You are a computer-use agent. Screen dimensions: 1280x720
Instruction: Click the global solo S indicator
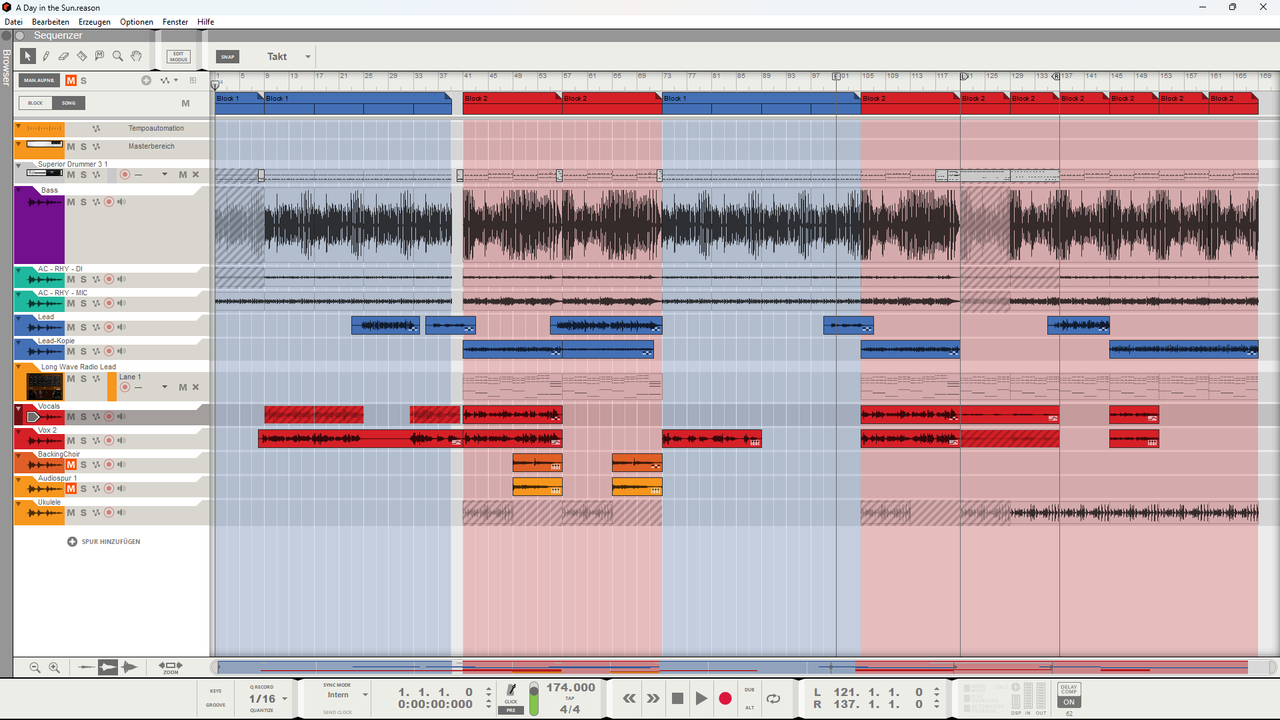[84, 80]
